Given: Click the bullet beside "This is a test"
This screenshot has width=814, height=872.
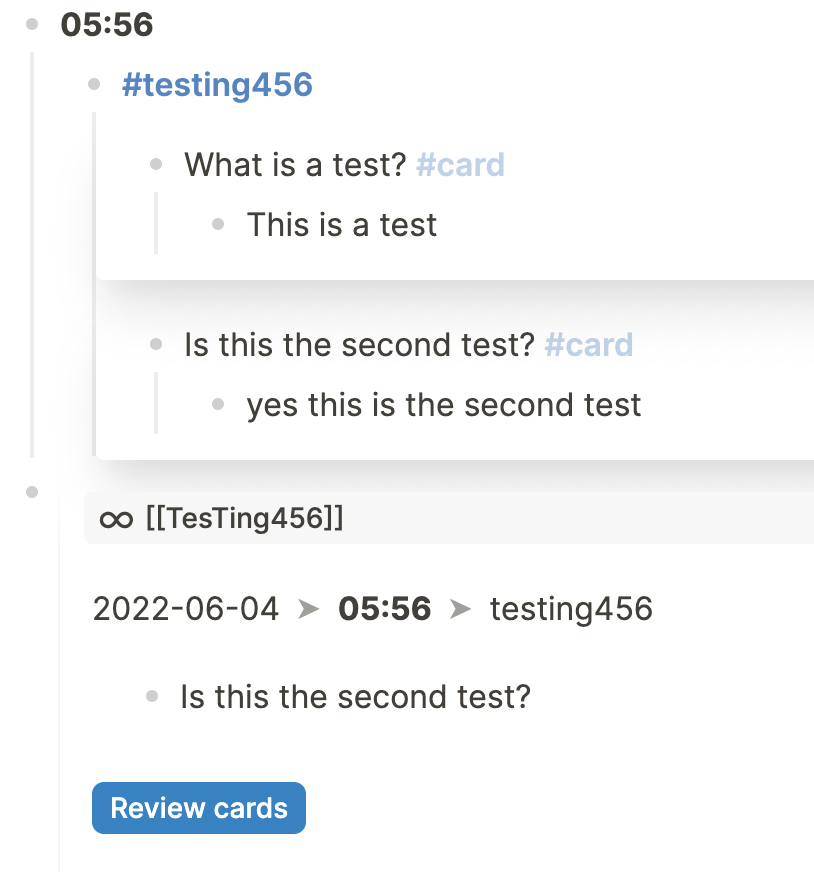Looking at the screenshot, I should (217, 224).
